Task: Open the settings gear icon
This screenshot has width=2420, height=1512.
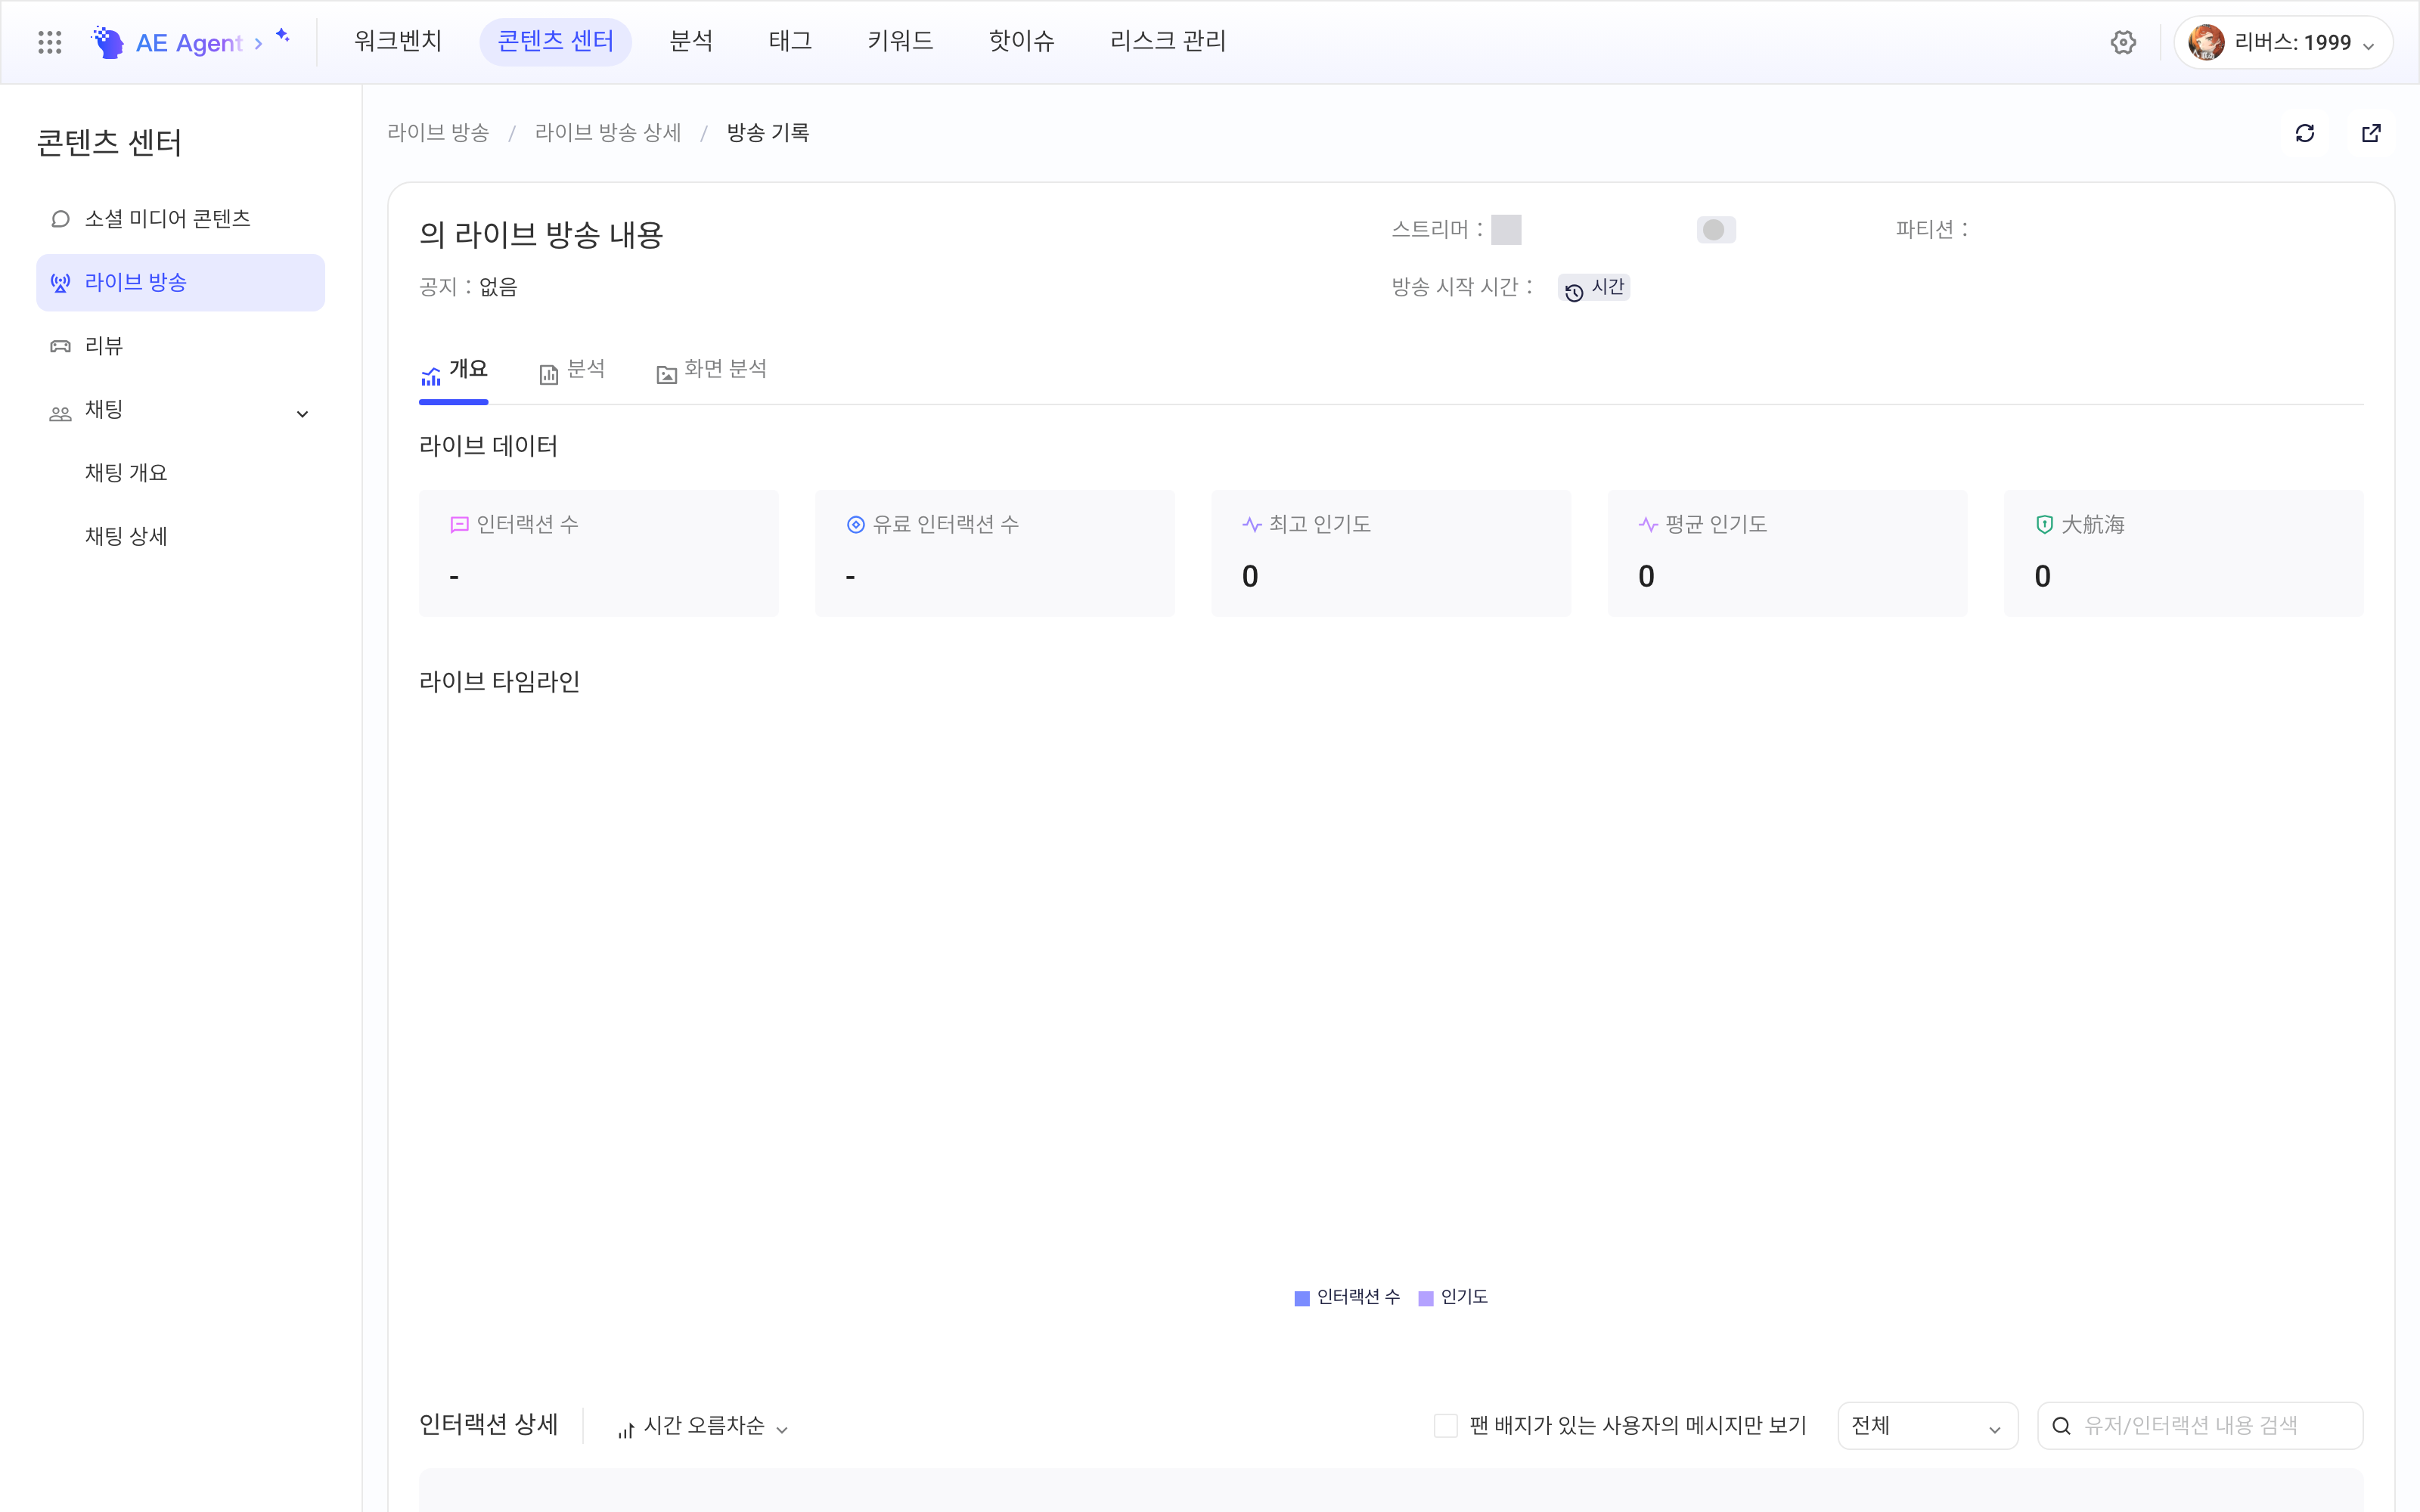Action: coord(2123,42)
